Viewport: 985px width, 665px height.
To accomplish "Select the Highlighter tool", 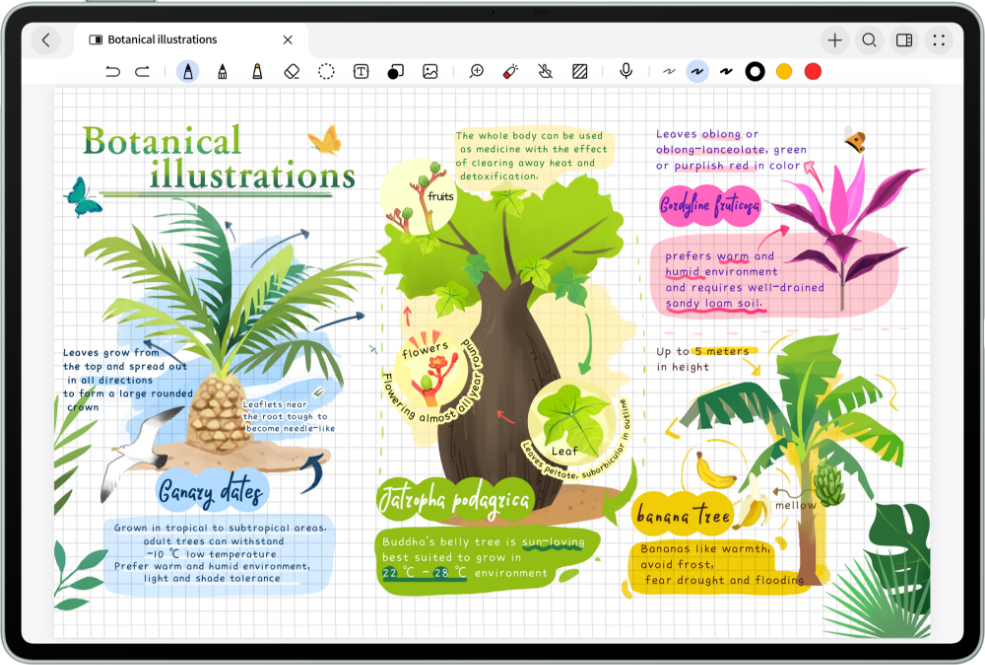I will coord(256,71).
